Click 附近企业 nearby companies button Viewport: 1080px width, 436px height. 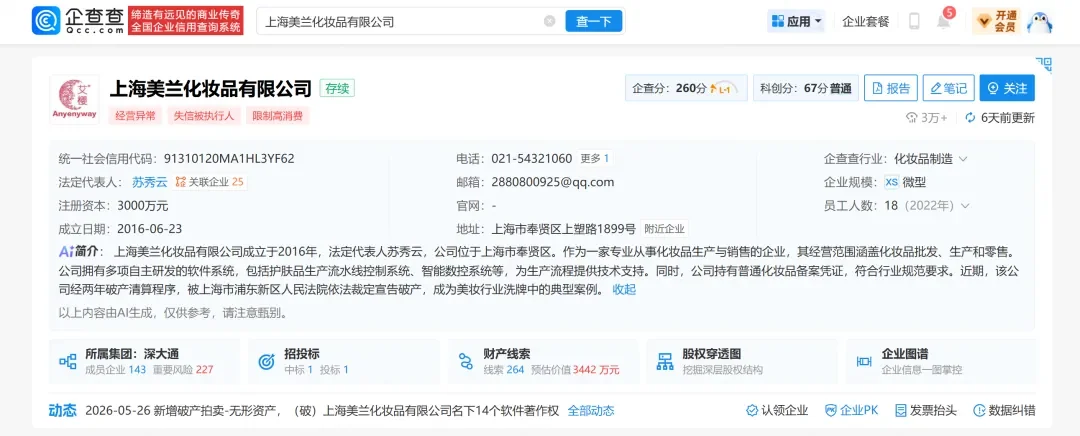664,229
